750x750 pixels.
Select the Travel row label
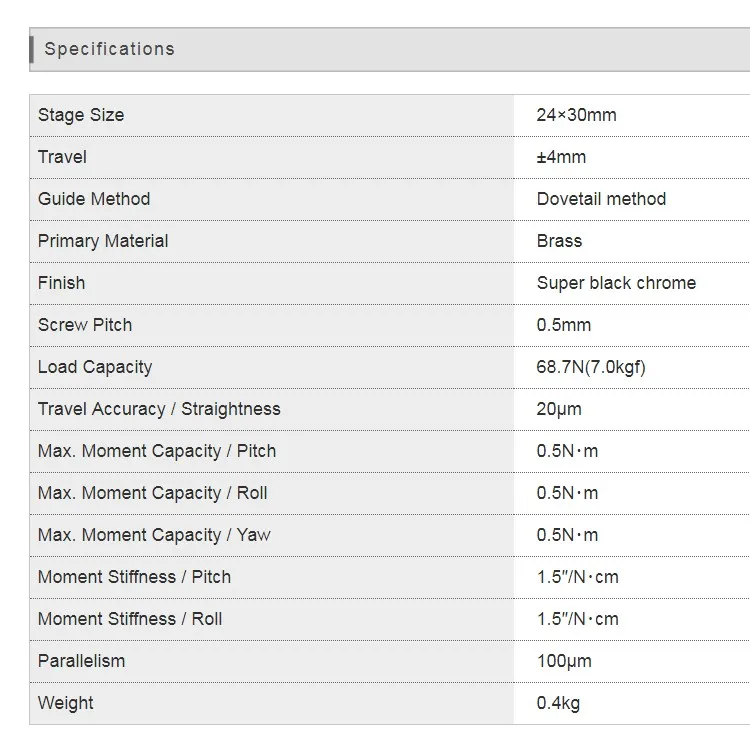click(x=62, y=157)
